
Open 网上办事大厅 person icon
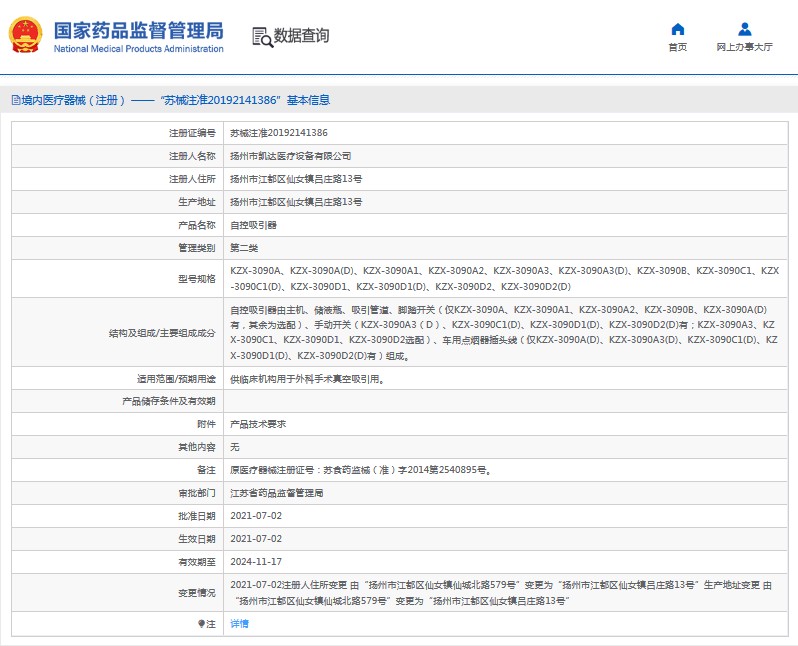pos(744,29)
